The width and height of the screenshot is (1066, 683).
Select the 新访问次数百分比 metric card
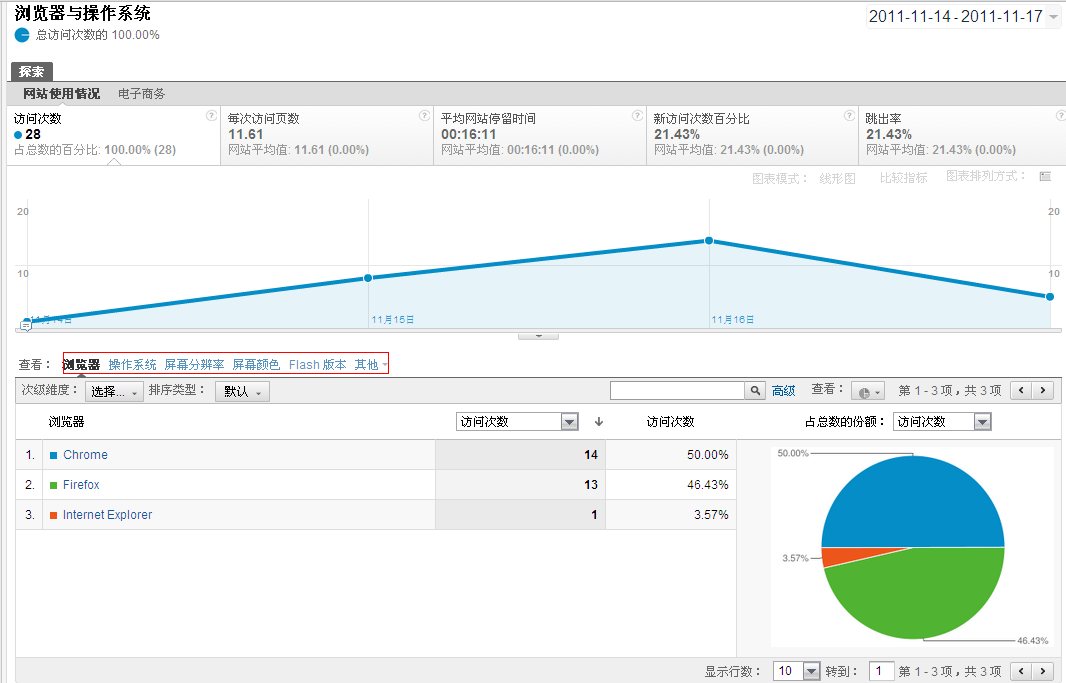point(753,135)
